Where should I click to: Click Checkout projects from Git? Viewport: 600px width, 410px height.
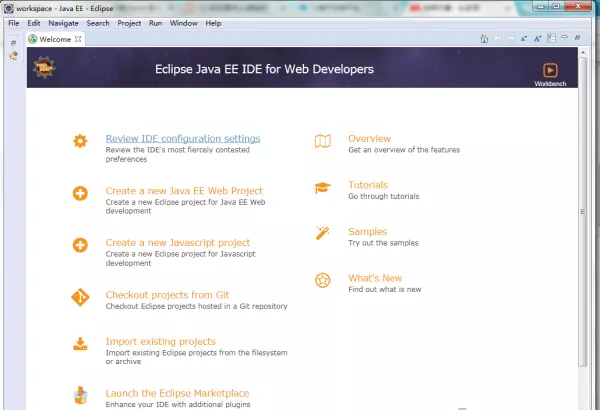coord(167,295)
